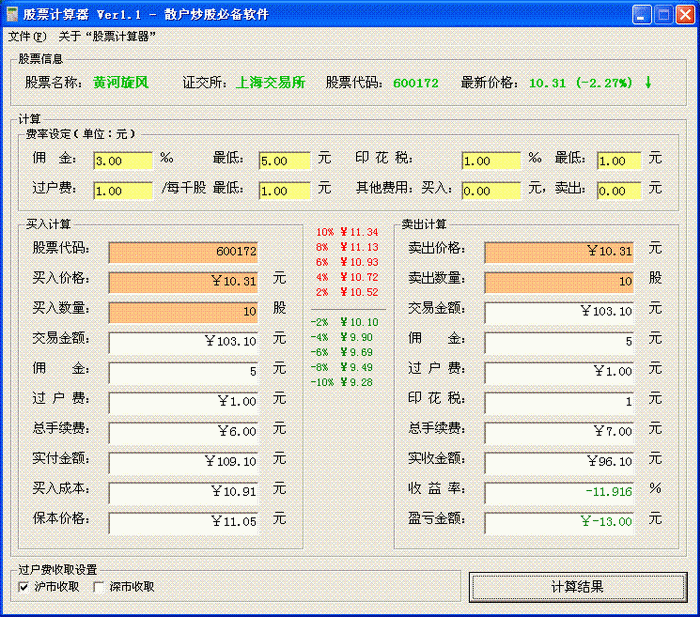This screenshot has height=617, width=700.
Task: Focus the 买入数量 input field
Action: tap(183, 312)
